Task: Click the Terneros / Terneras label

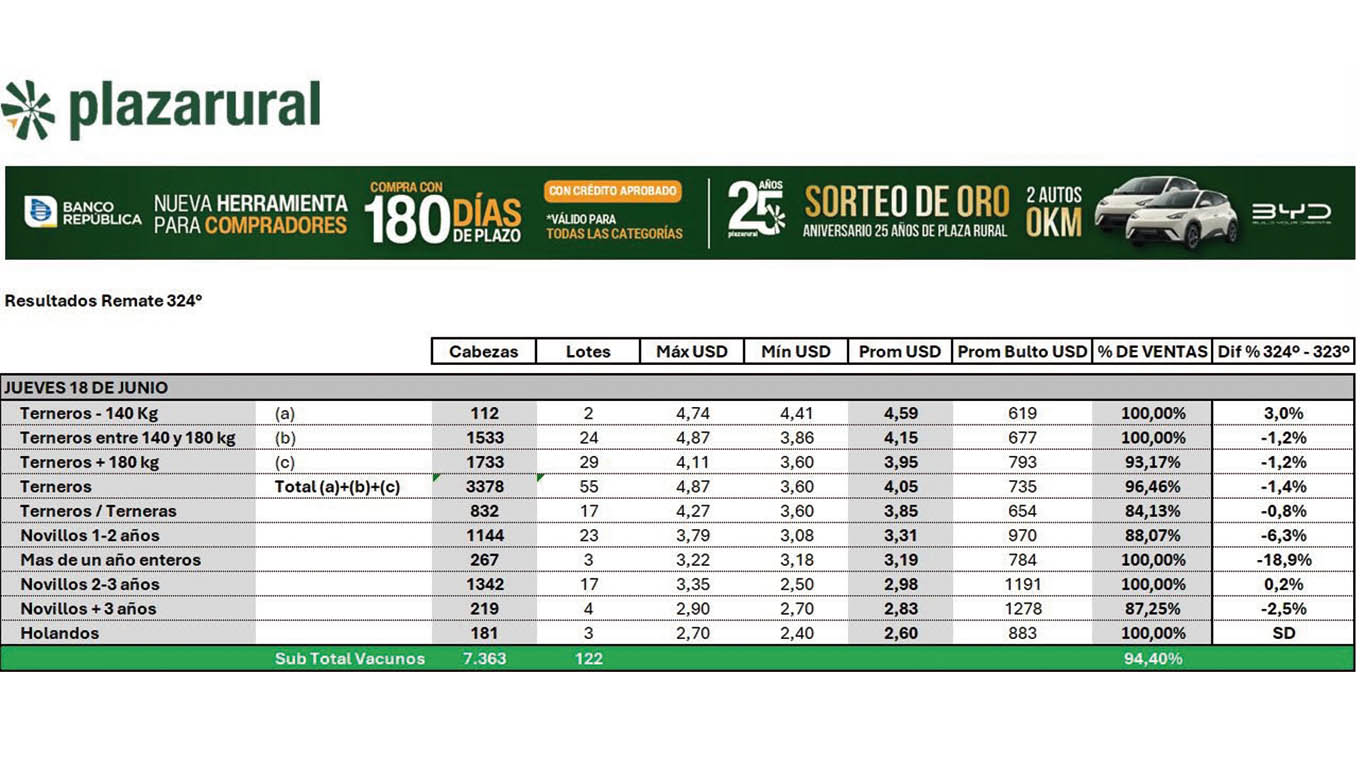Action: tap(98, 511)
